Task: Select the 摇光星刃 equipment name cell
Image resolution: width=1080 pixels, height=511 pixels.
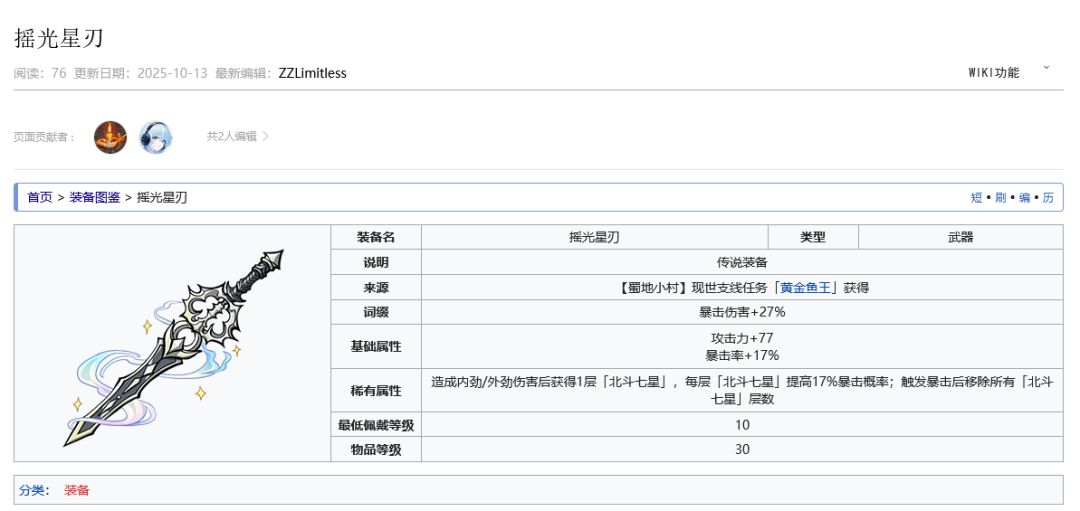Action: [x=594, y=237]
